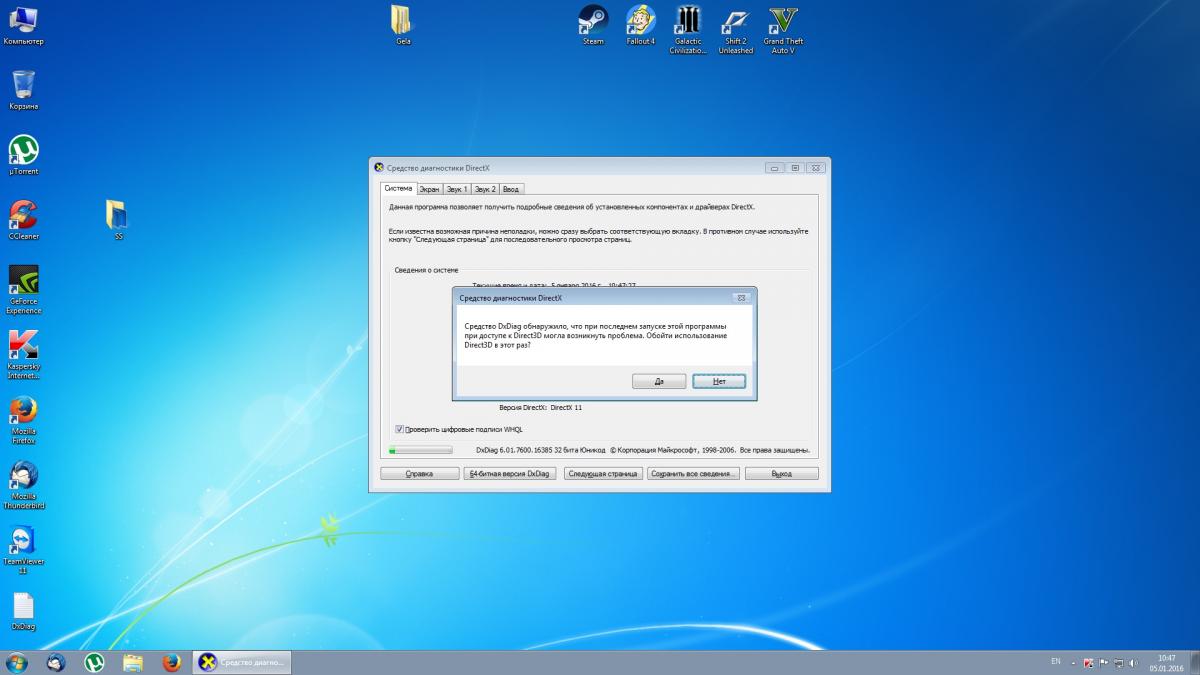Switch to the Звук 1 tab

coord(457,189)
